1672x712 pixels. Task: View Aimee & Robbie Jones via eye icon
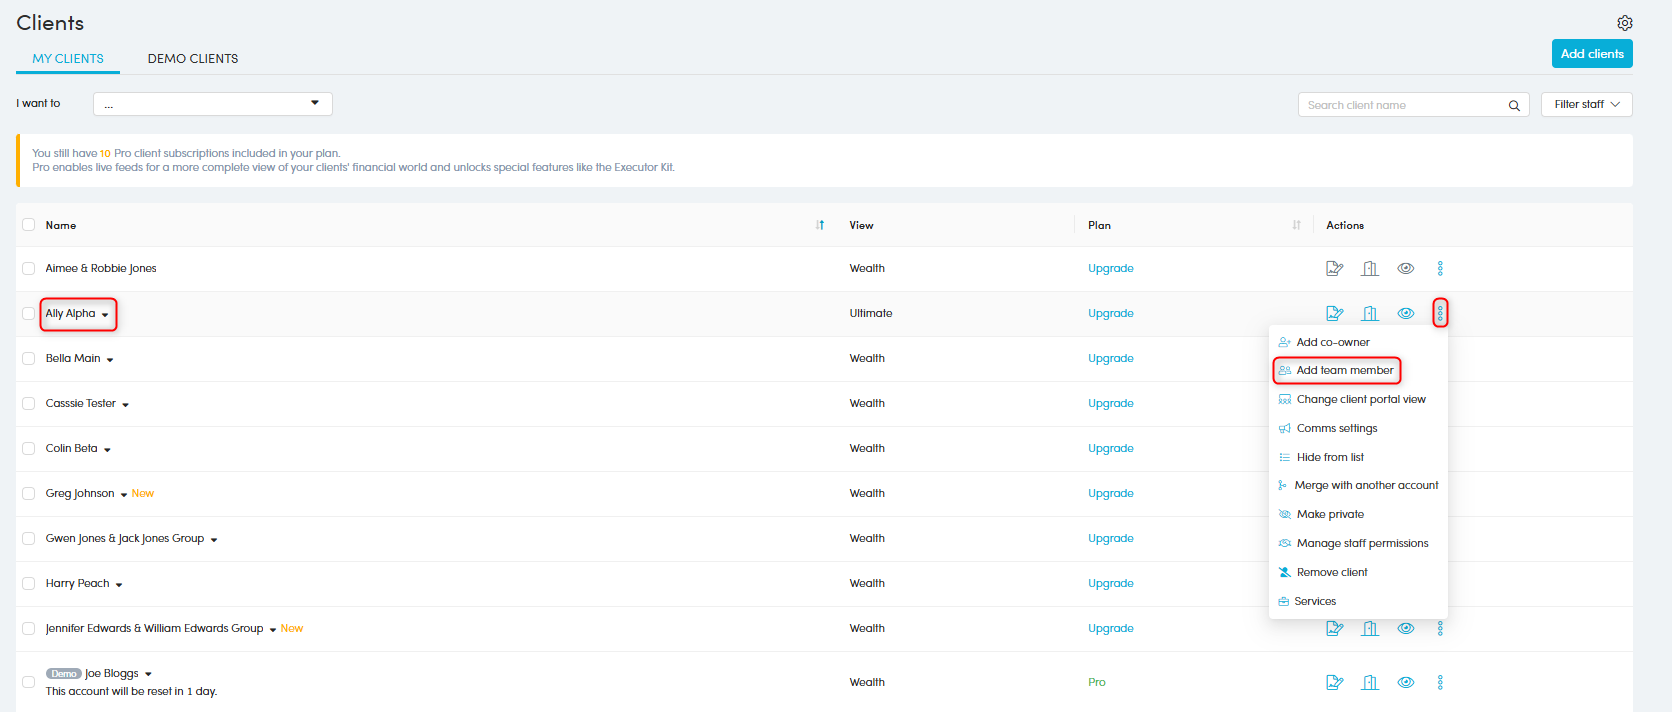pyautogui.click(x=1405, y=268)
